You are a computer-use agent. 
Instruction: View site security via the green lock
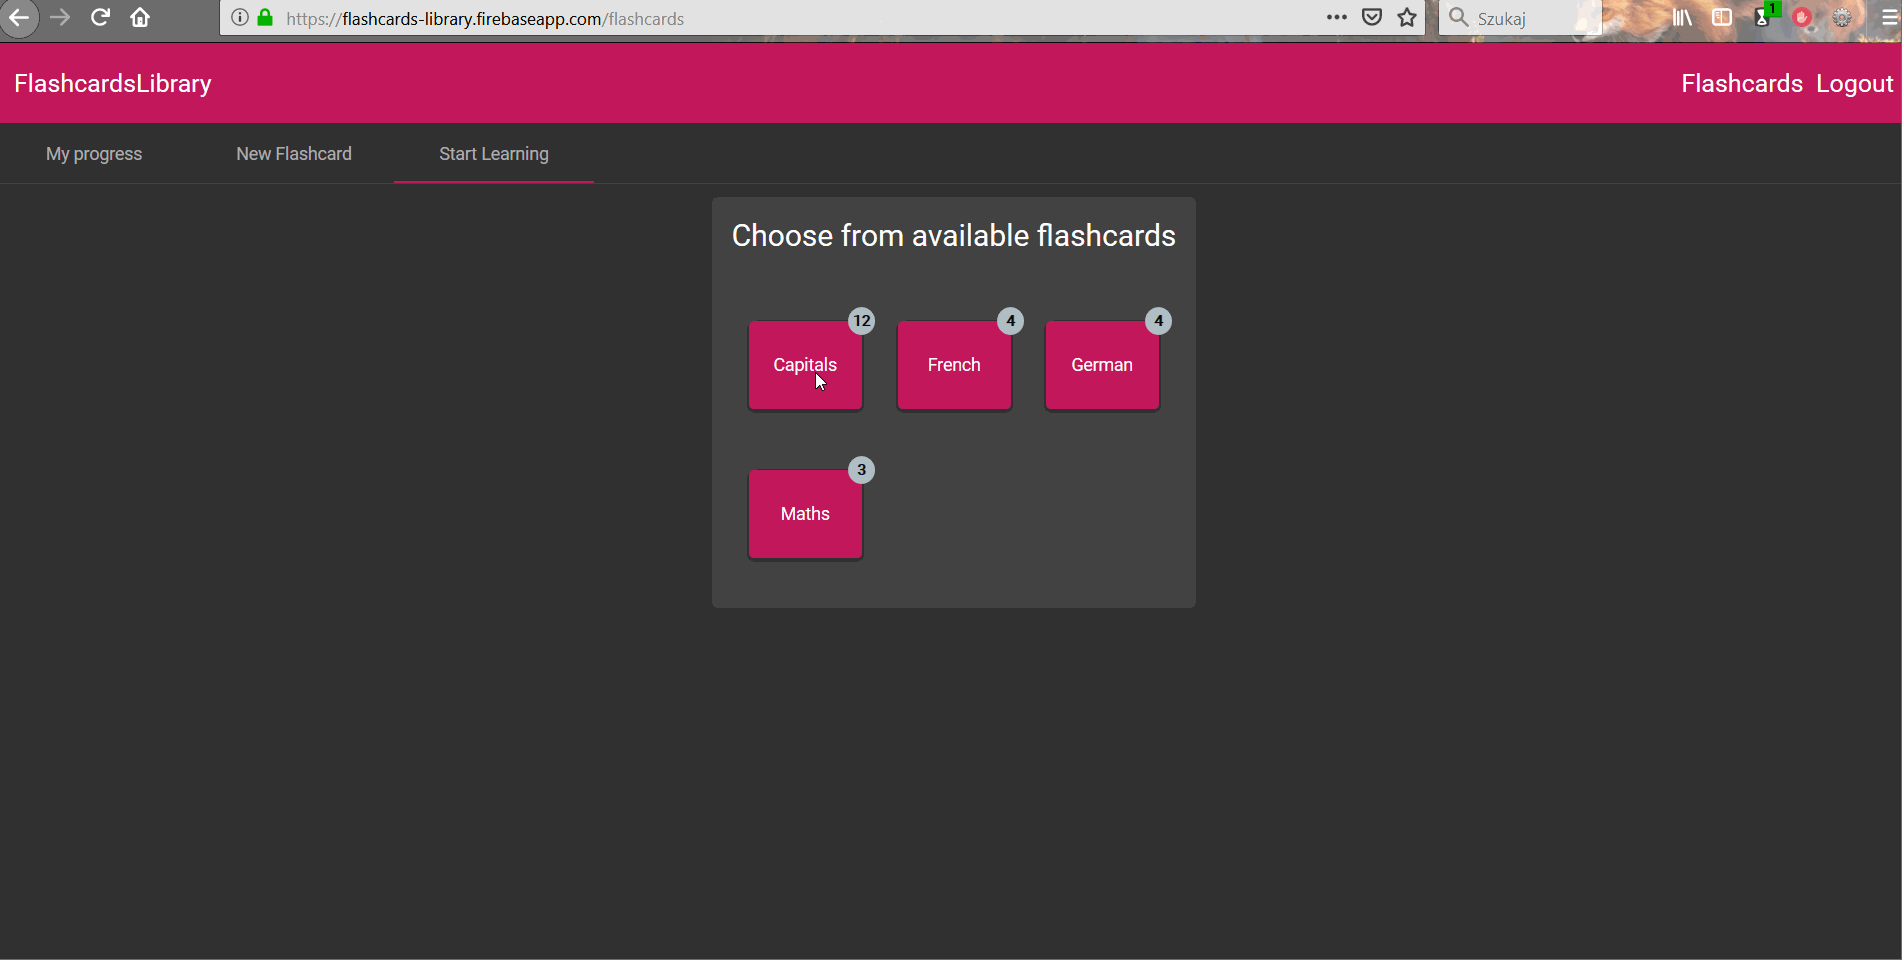click(265, 18)
